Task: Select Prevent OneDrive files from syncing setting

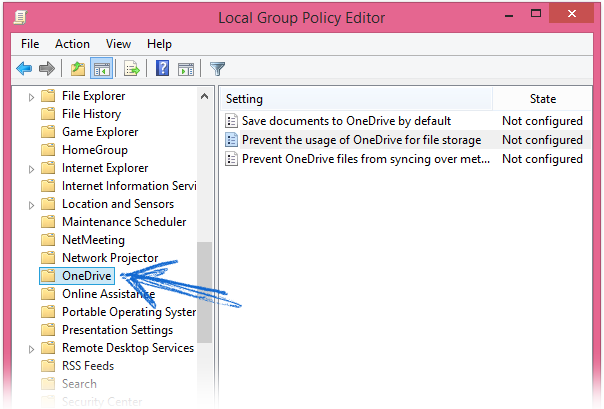Action: point(366,159)
